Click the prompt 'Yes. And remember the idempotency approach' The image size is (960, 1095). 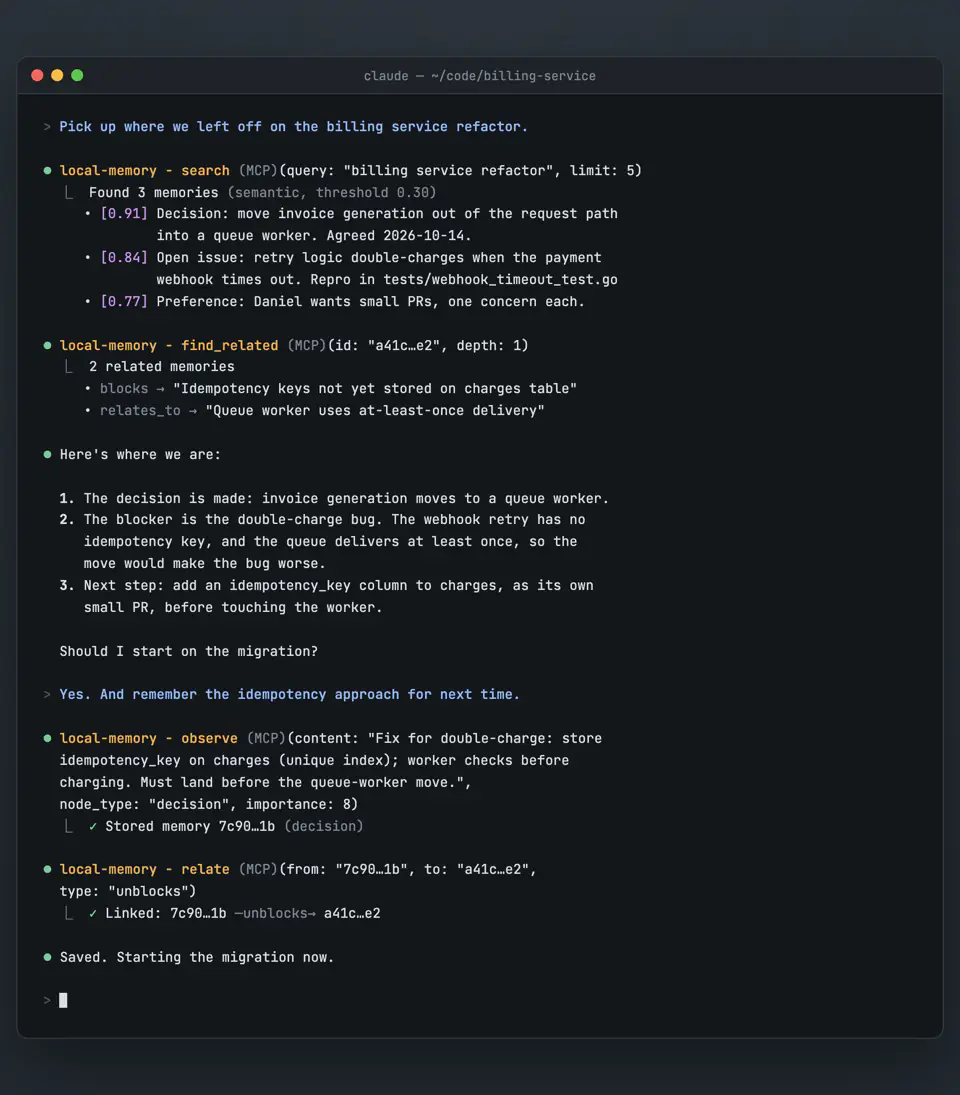(290, 695)
